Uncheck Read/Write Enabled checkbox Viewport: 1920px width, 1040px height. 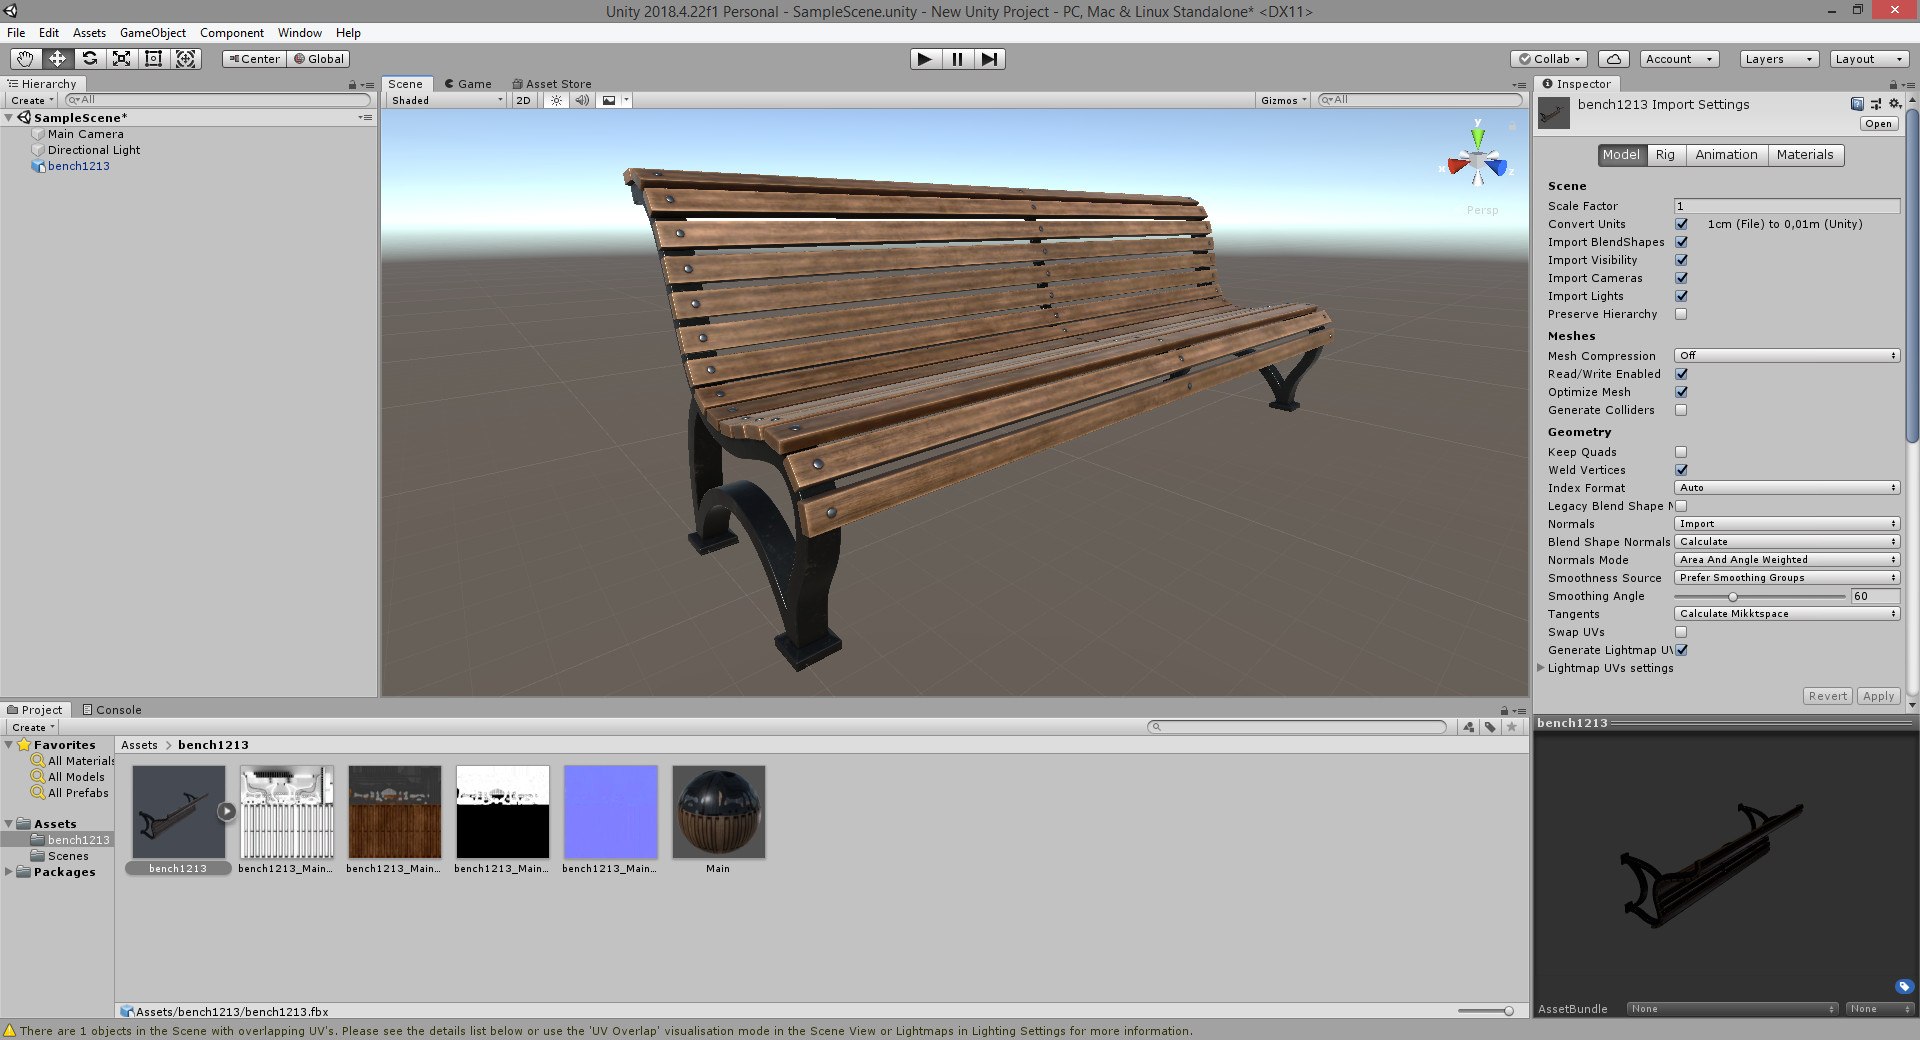[1681, 374]
